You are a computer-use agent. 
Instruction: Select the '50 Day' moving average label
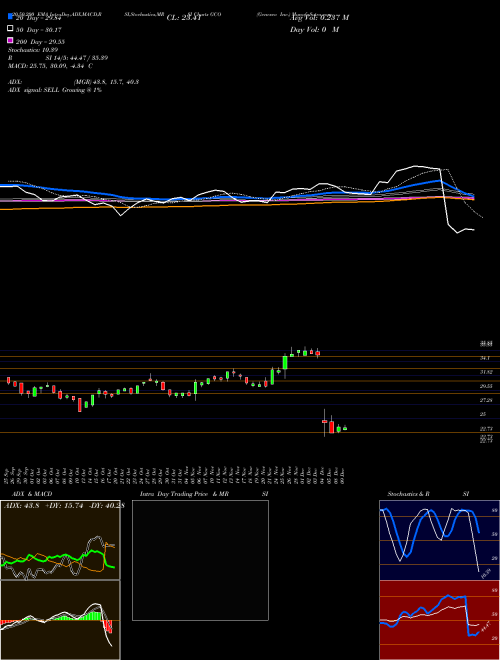pyautogui.click(x=40, y=29)
